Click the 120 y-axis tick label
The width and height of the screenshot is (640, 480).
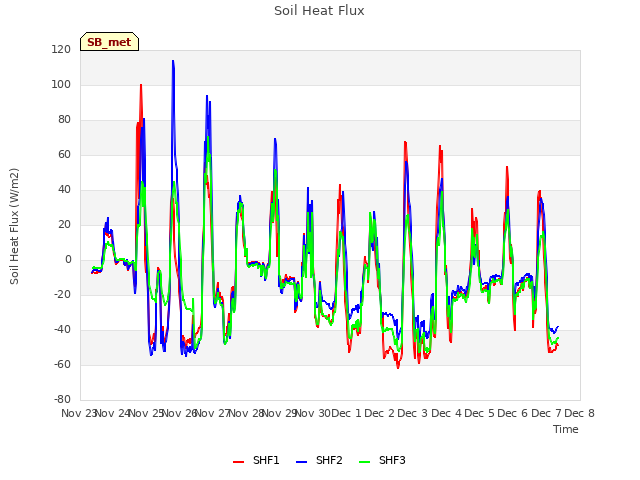tap(61, 49)
